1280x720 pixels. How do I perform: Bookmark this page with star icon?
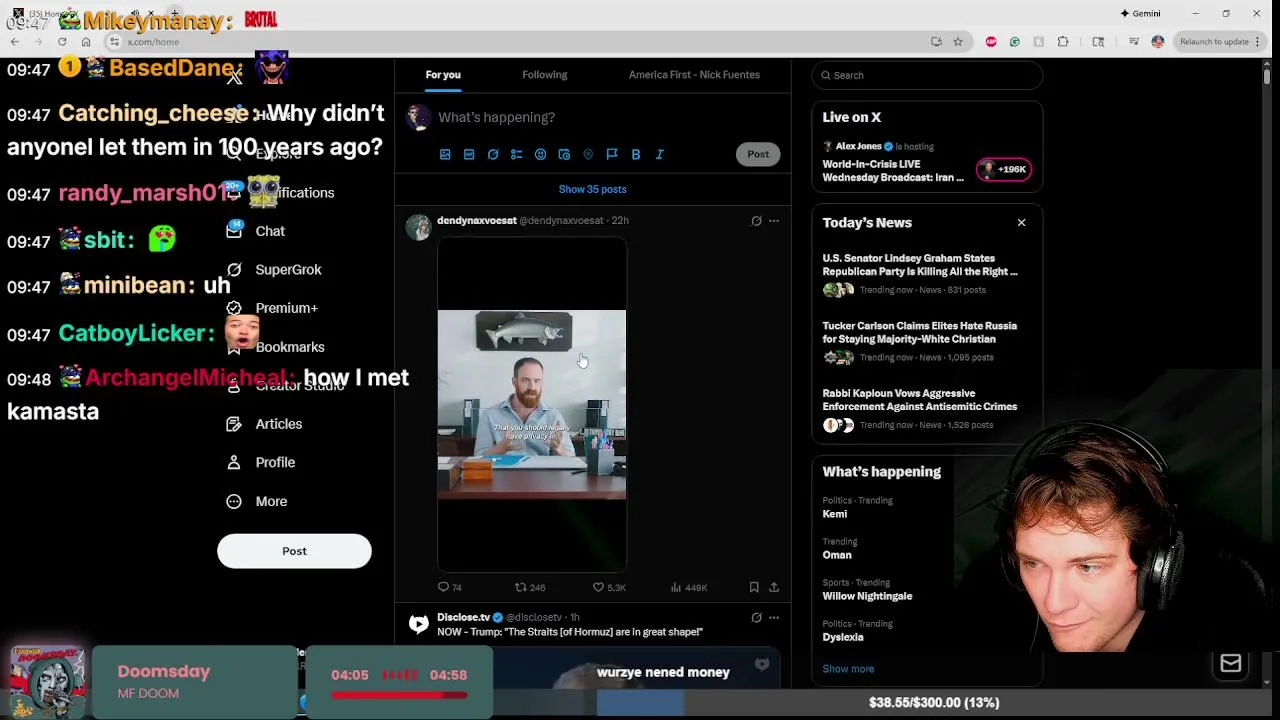click(957, 42)
